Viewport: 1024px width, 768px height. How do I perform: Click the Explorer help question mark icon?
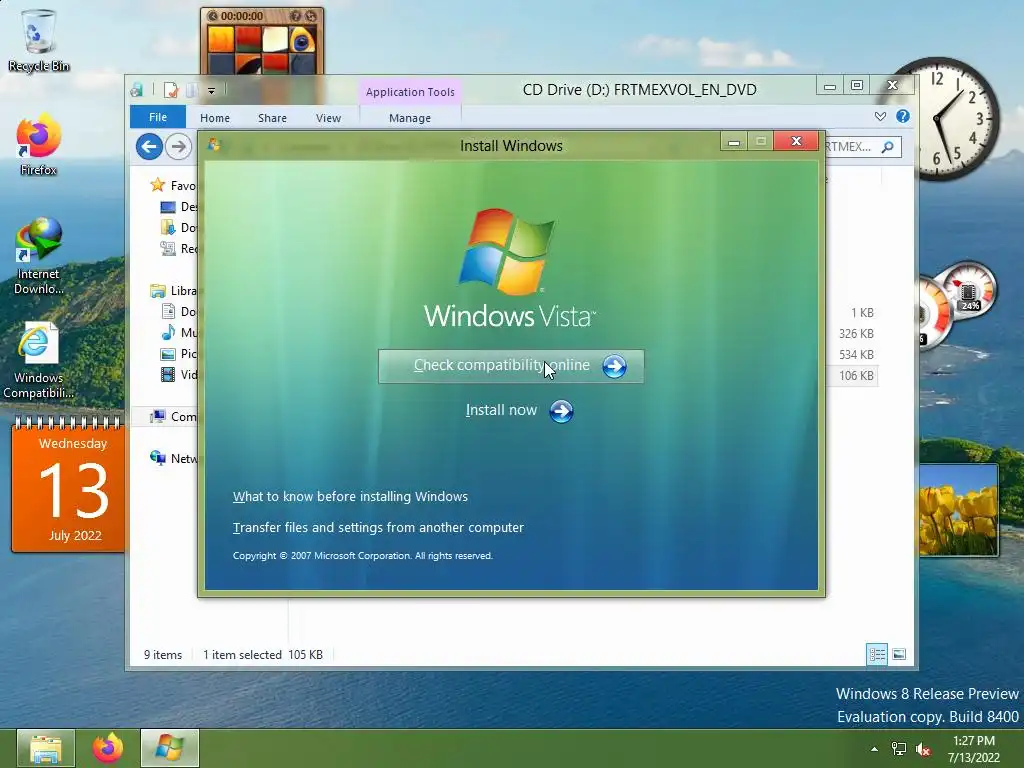[x=903, y=116]
